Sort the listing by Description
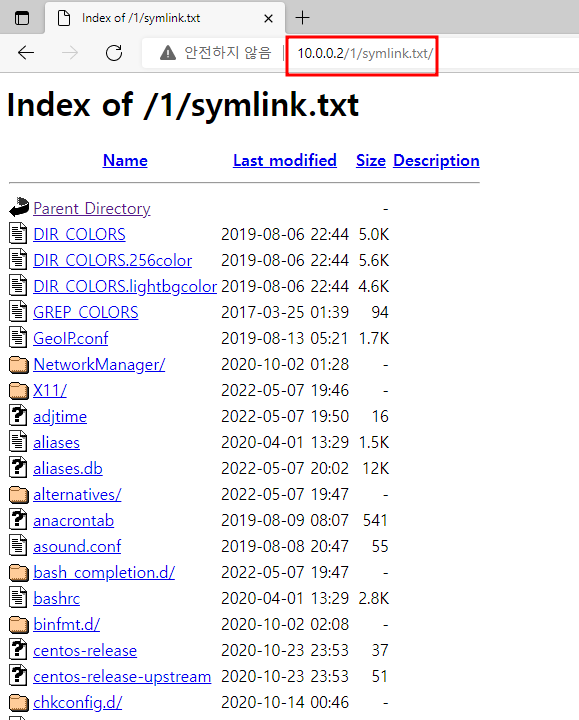 tap(436, 160)
